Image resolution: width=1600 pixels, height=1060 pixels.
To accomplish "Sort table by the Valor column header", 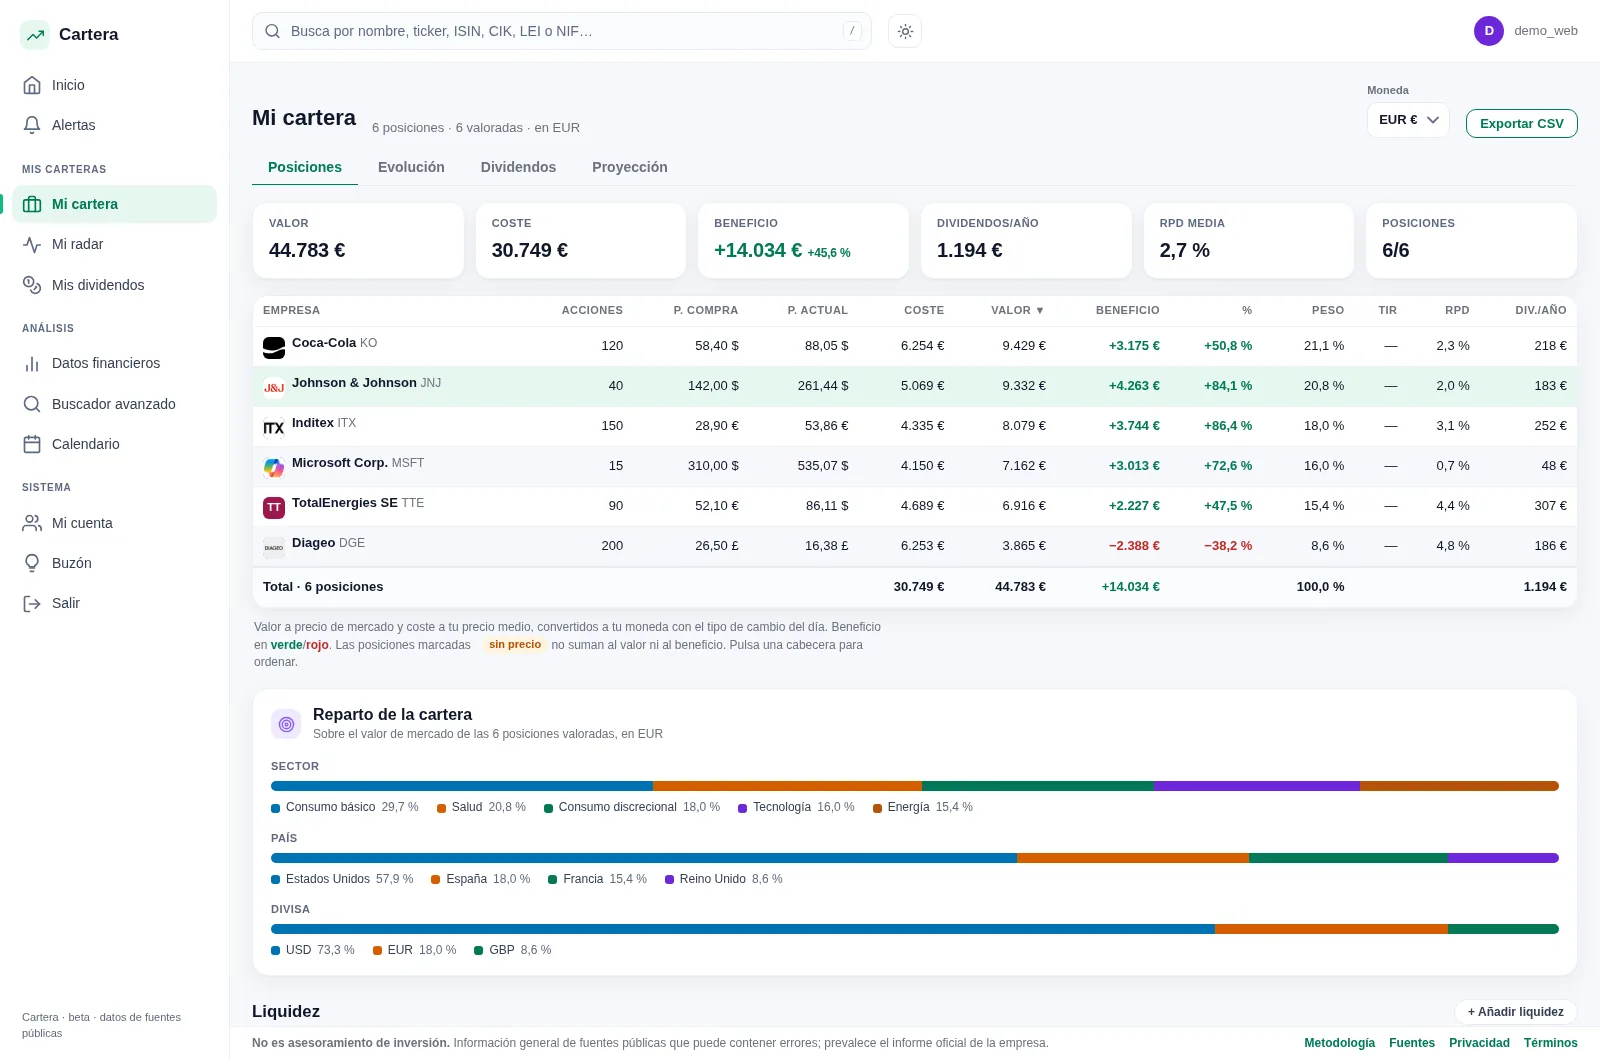I will click(1017, 310).
